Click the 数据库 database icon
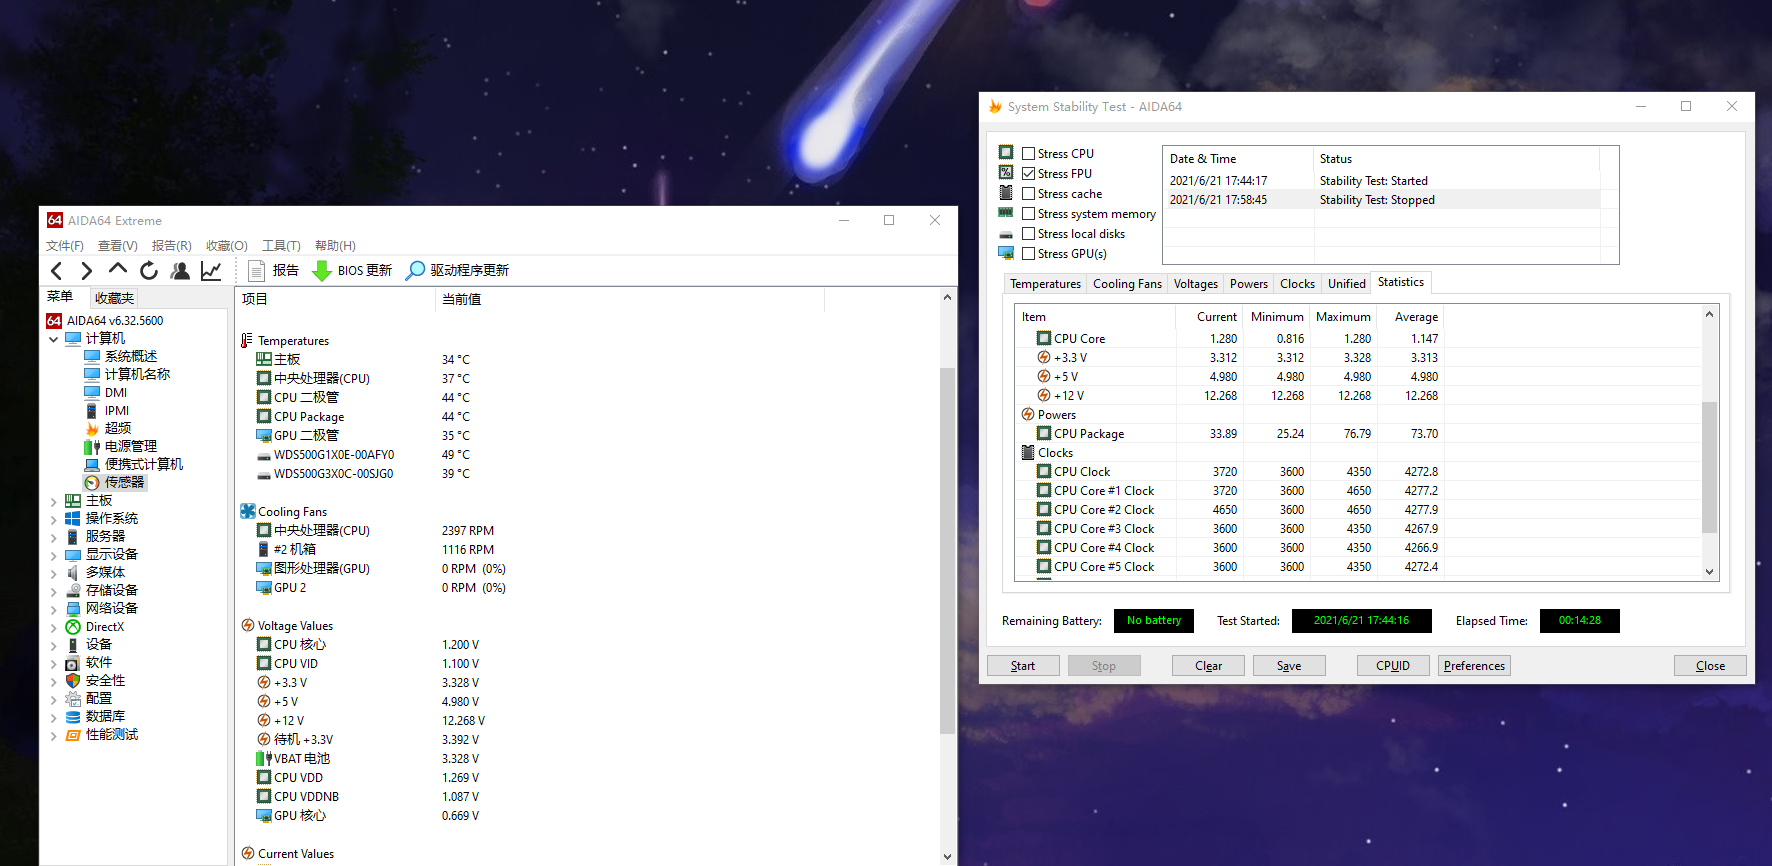Screen dimensions: 1772x866 73,717
